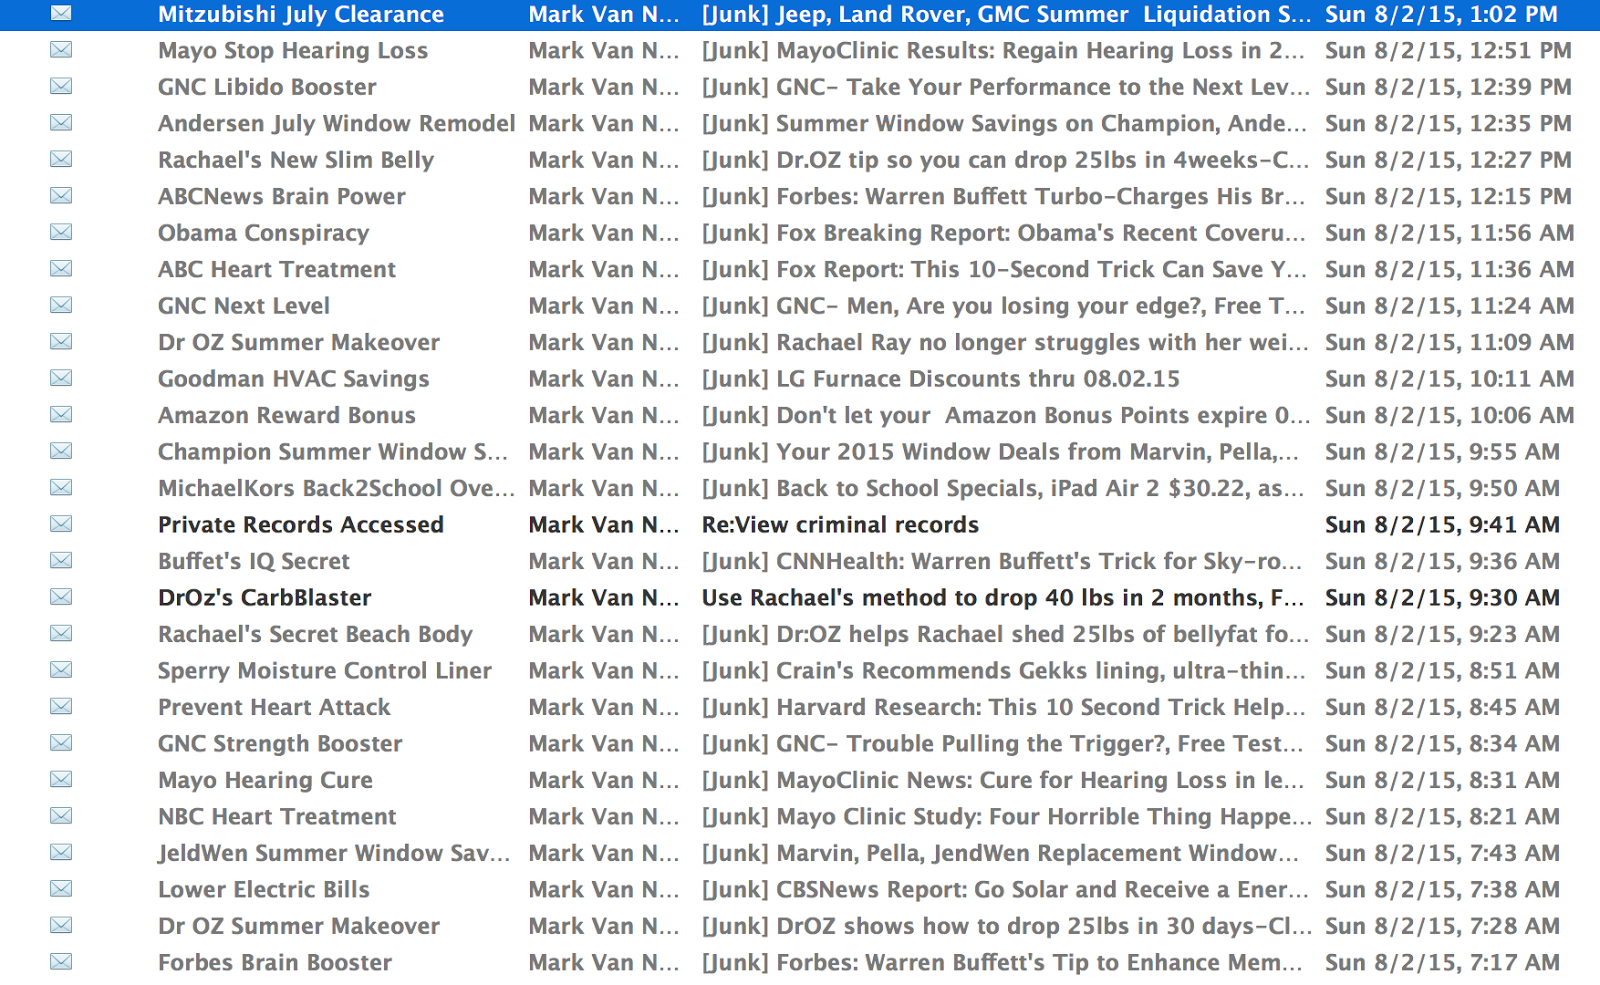Select the 'Private Records Accessed' unread message name
The width and height of the screenshot is (1600, 985).
pos(301,525)
